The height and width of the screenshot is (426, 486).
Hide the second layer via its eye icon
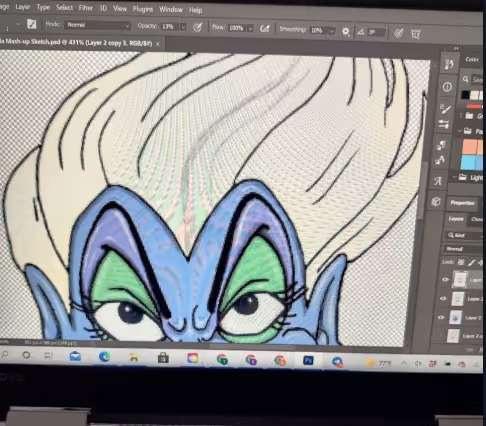coord(443,298)
